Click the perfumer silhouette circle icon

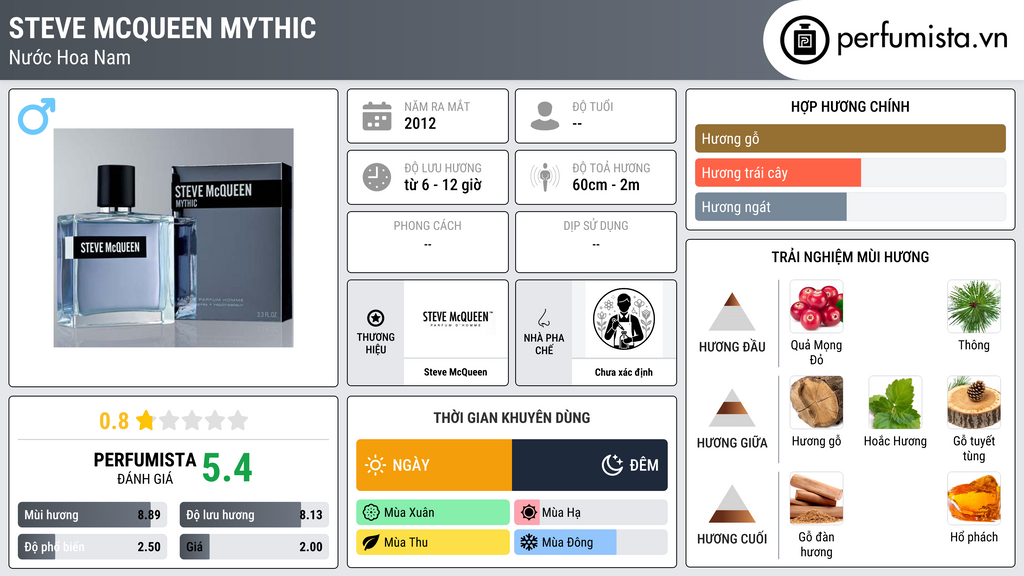click(624, 319)
